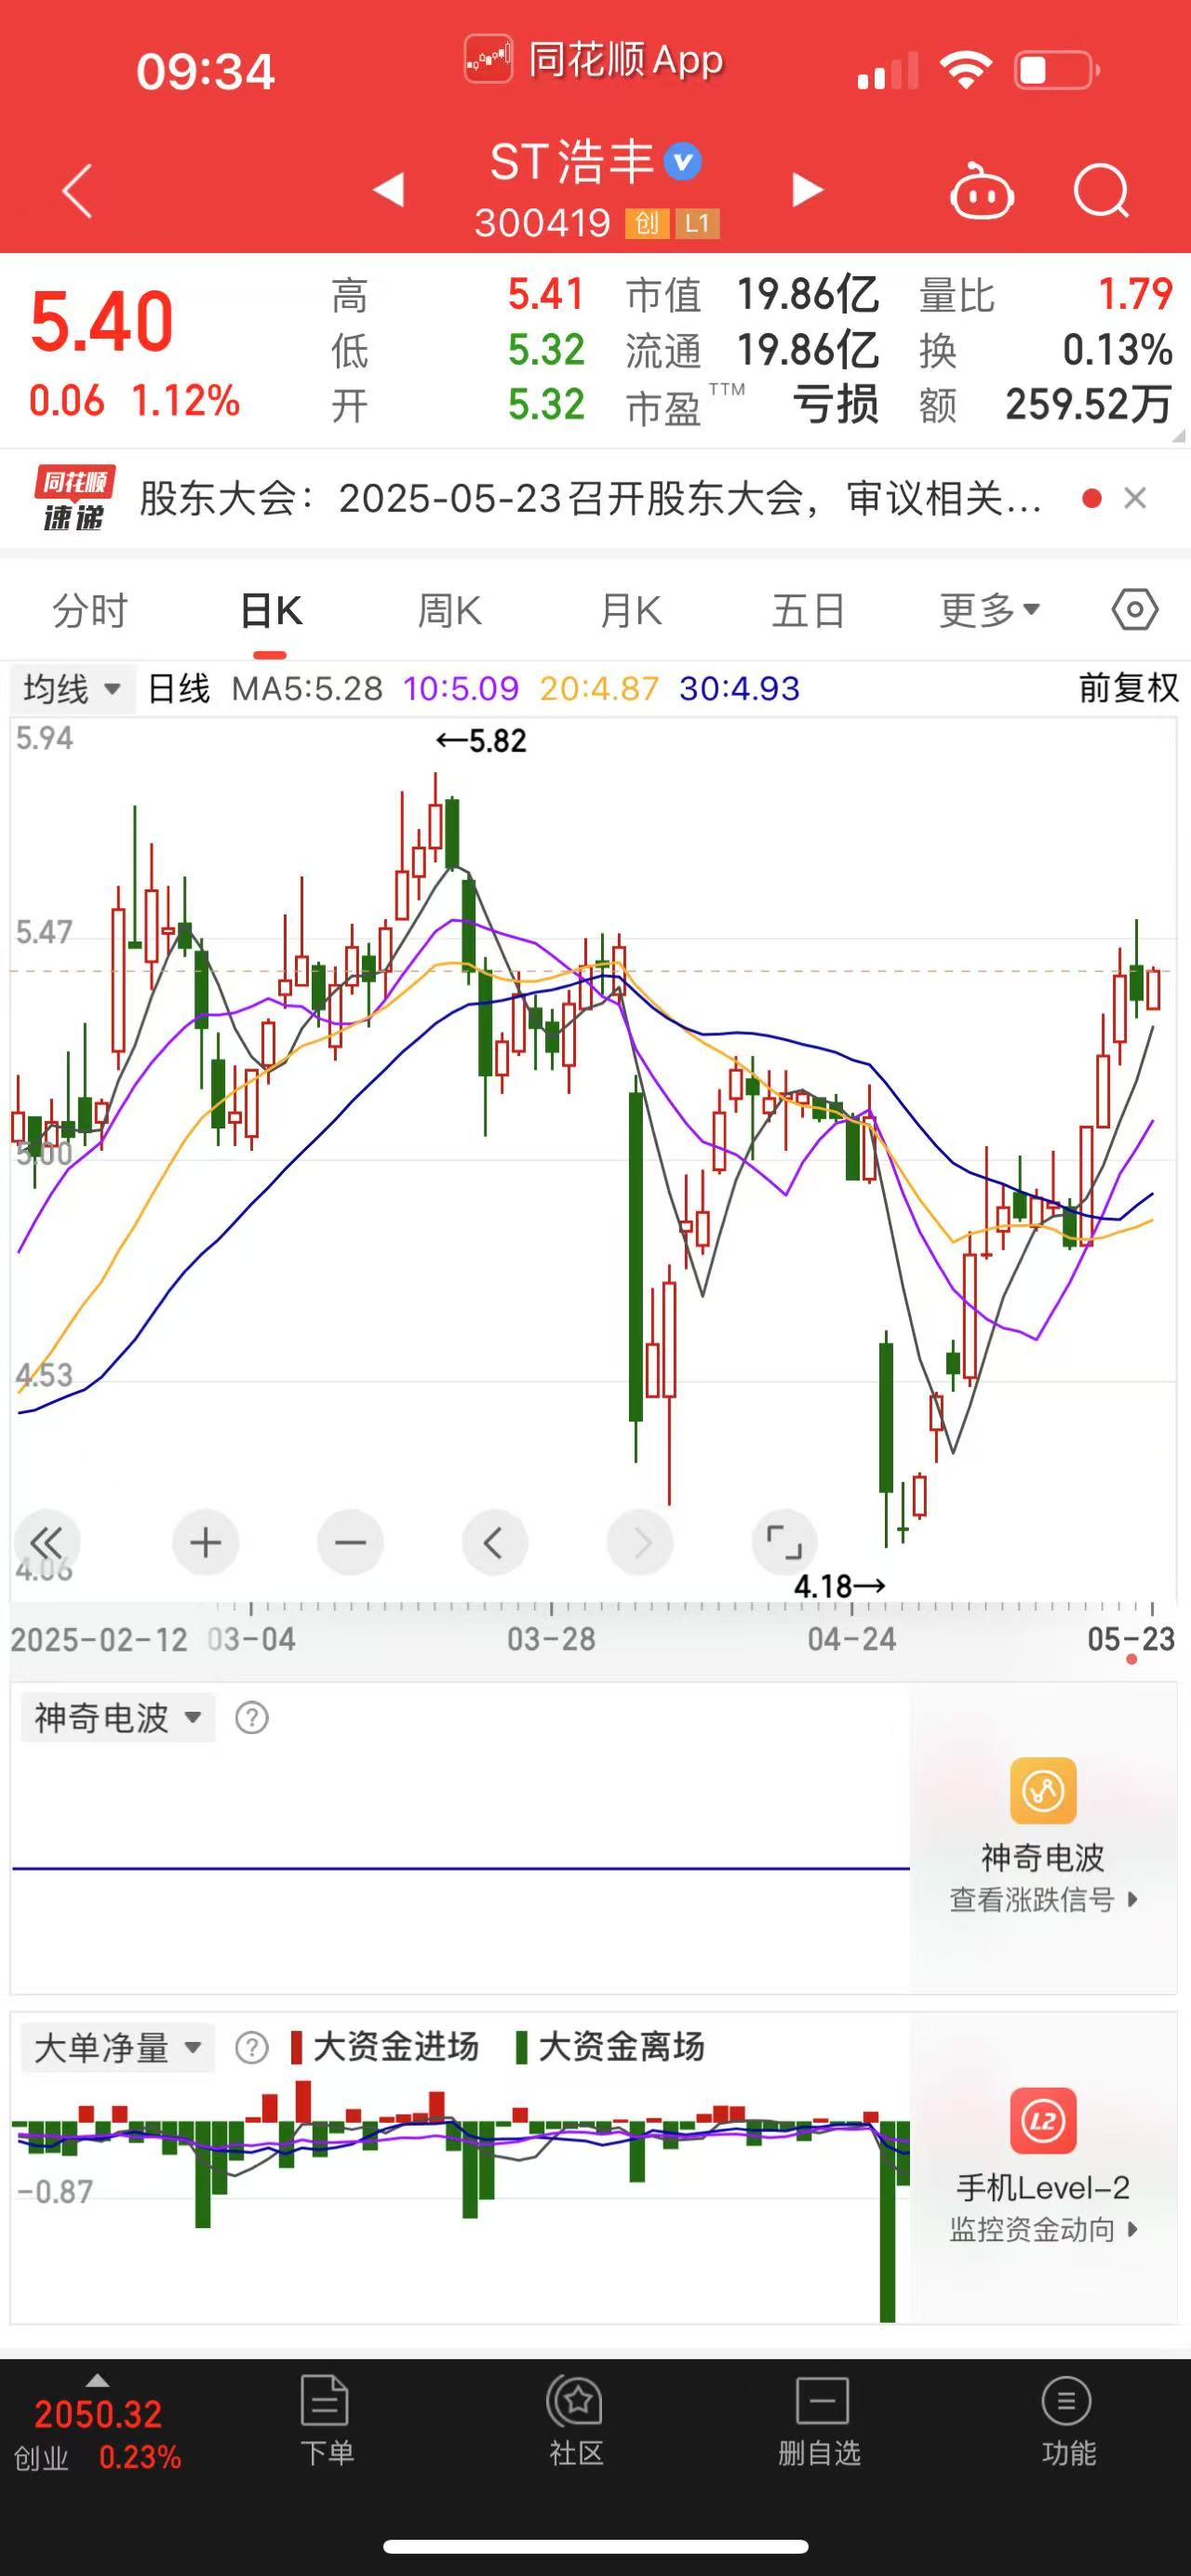Dismiss the 股东大会 news banner
This screenshot has width=1191, height=2576.
(x=1135, y=498)
